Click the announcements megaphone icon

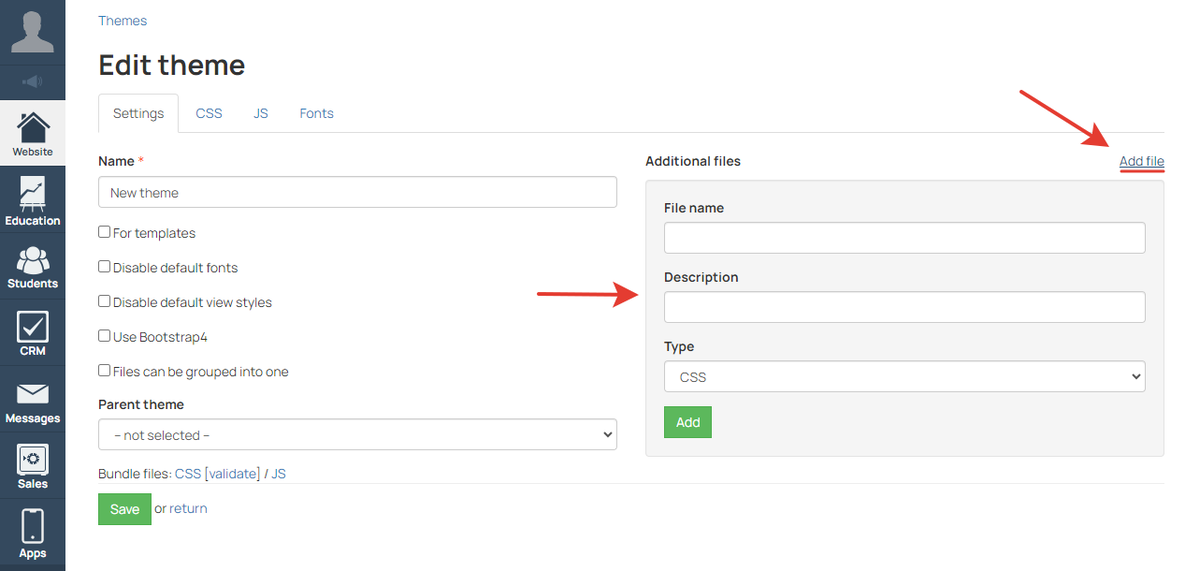(x=32, y=82)
